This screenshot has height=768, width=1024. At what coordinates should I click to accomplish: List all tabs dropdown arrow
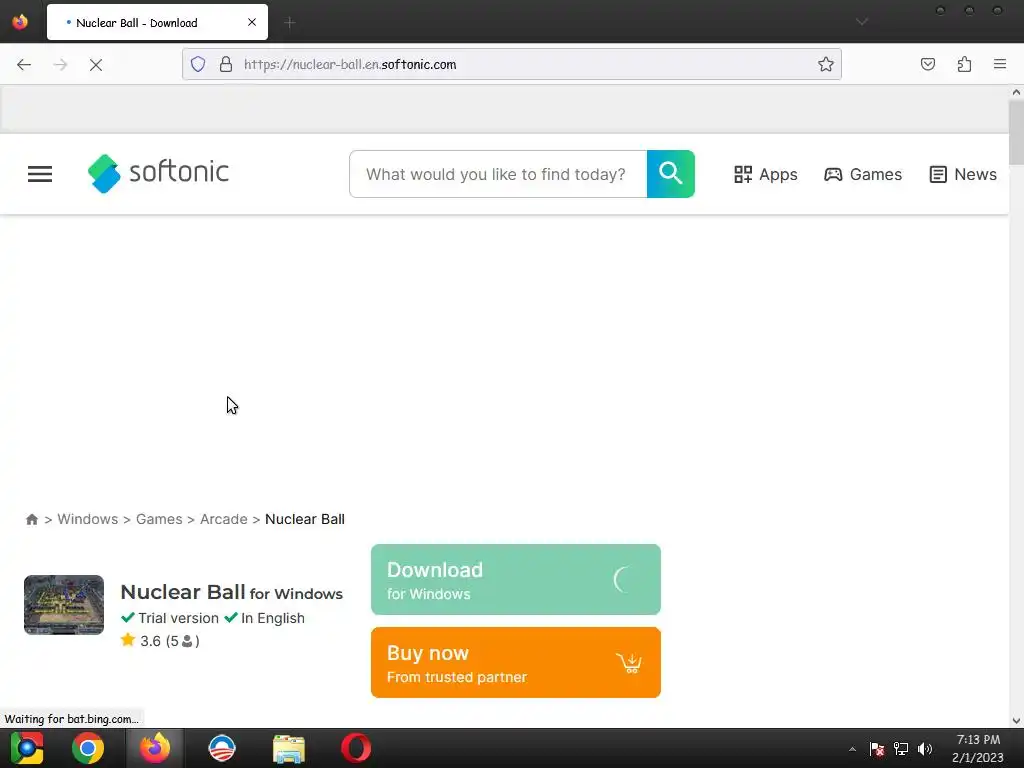tap(862, 22)
